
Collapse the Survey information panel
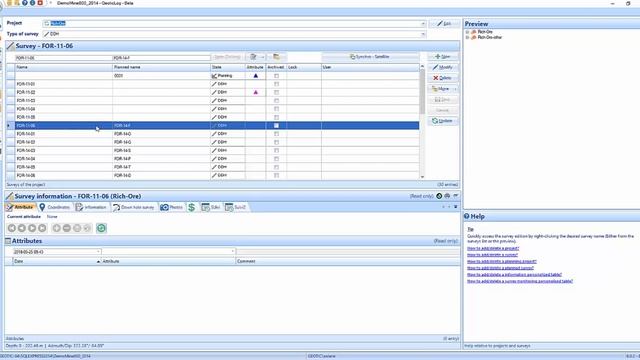456,196
